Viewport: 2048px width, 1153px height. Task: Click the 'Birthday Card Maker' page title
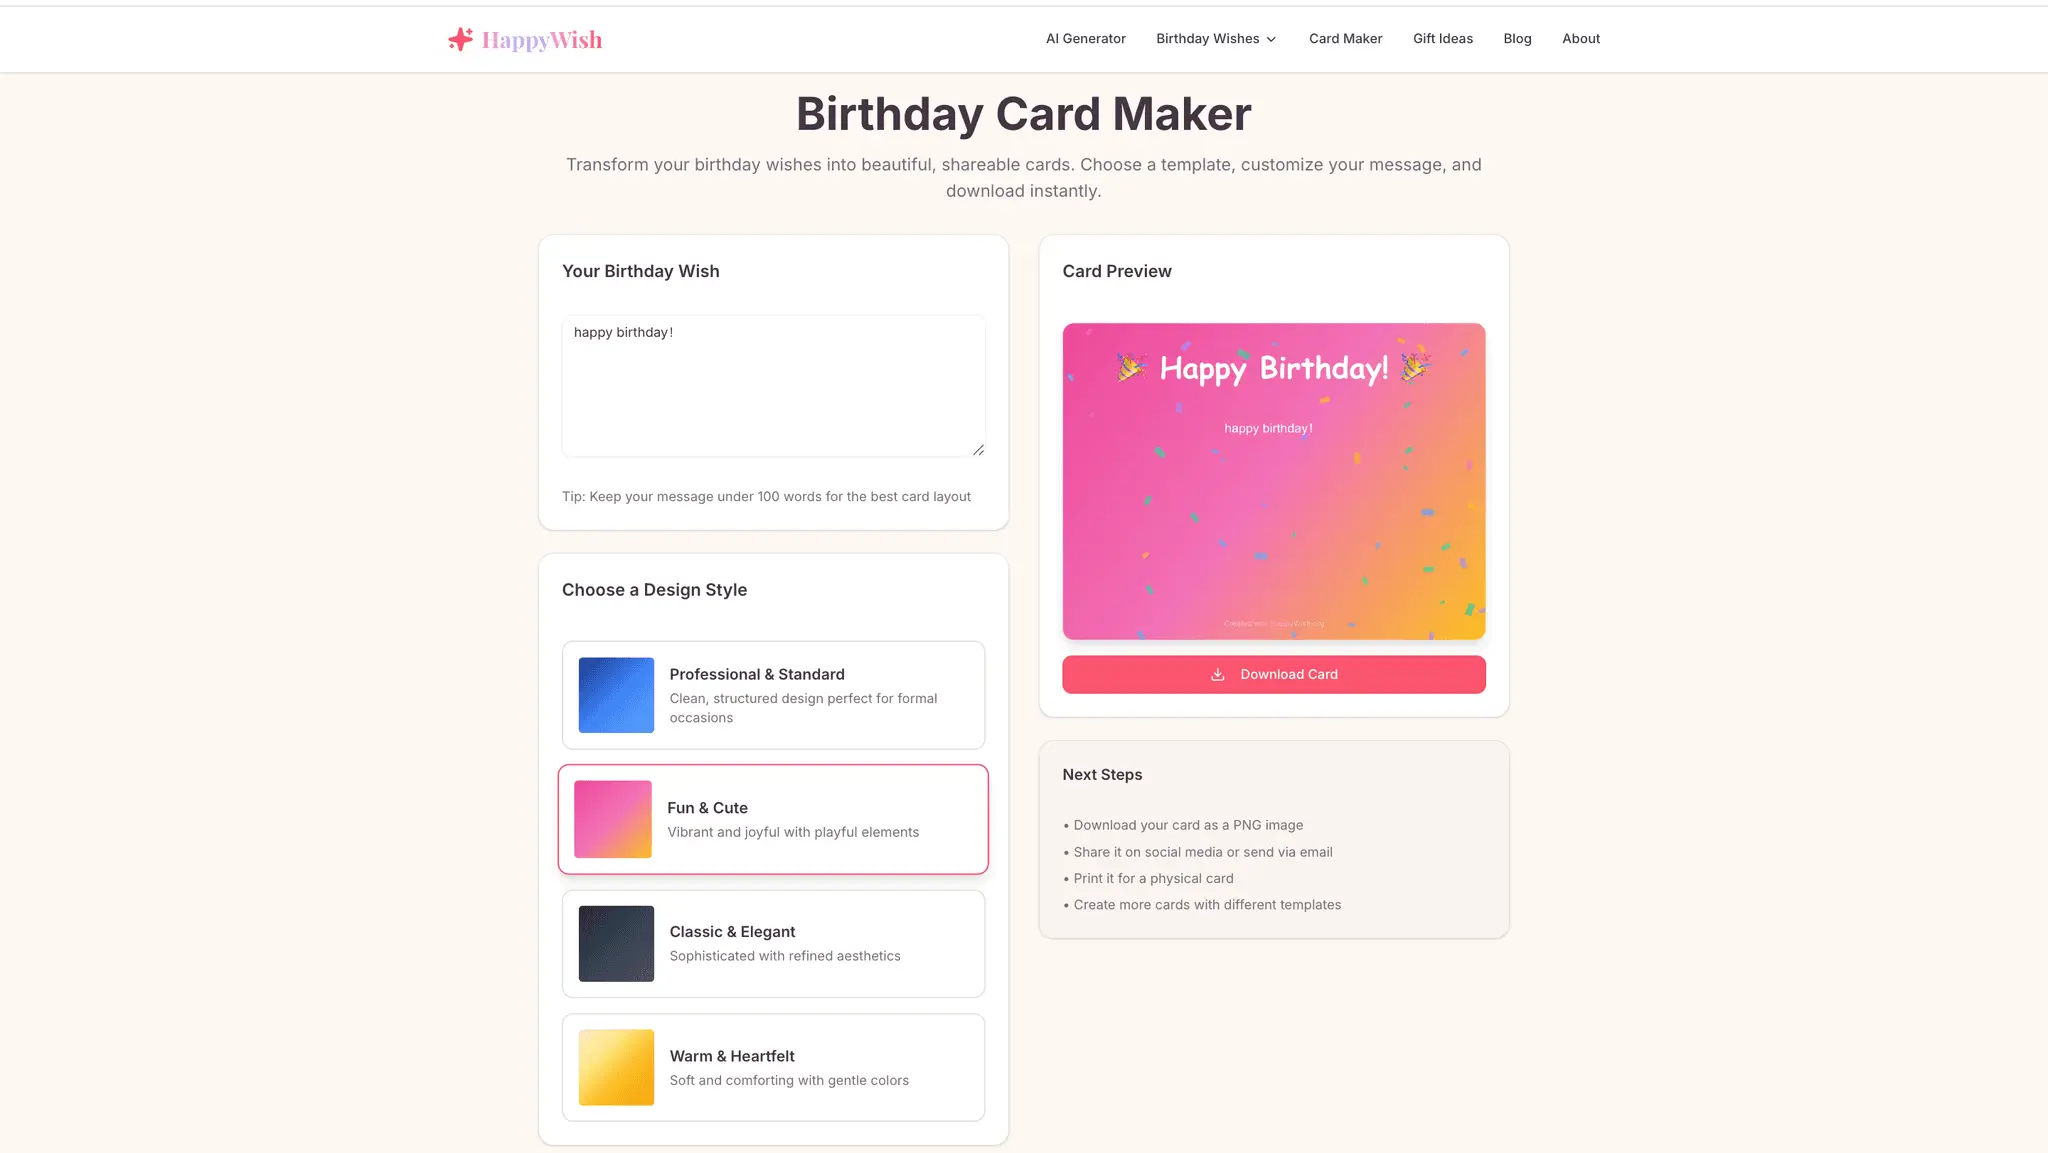(x=1023, y=114)
